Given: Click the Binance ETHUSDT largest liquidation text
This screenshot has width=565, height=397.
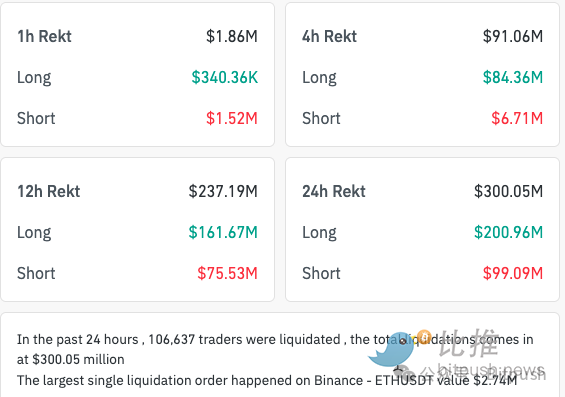Looking at the screenshot, I should tap(267, 380).
